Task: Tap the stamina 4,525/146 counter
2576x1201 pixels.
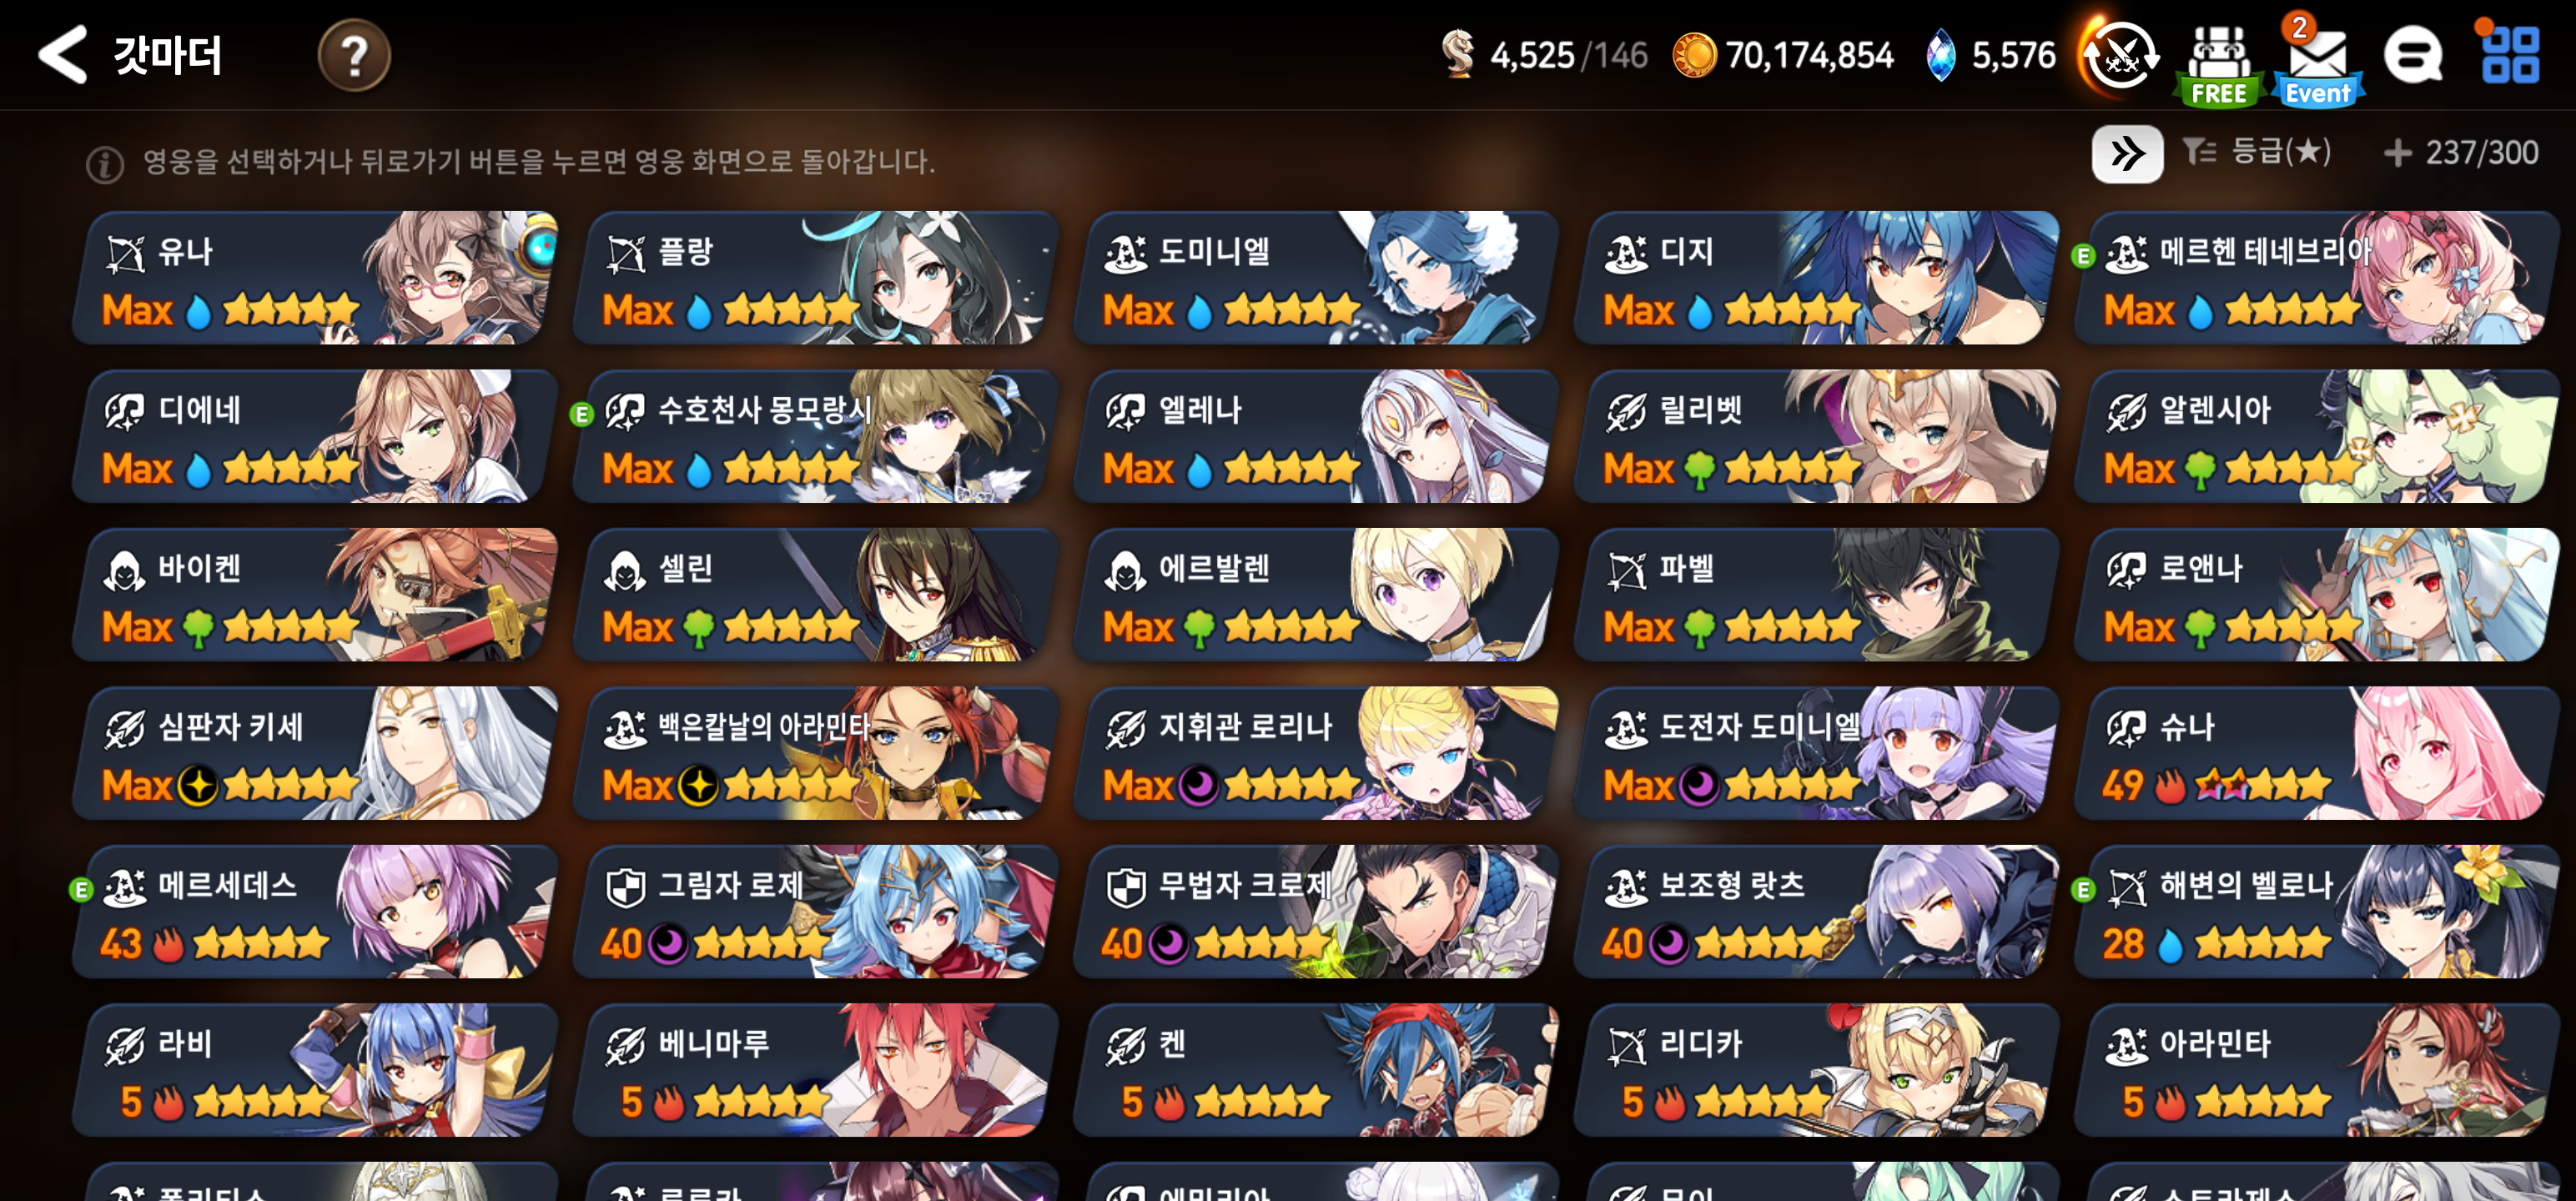Action: [x=1545, y=55]
